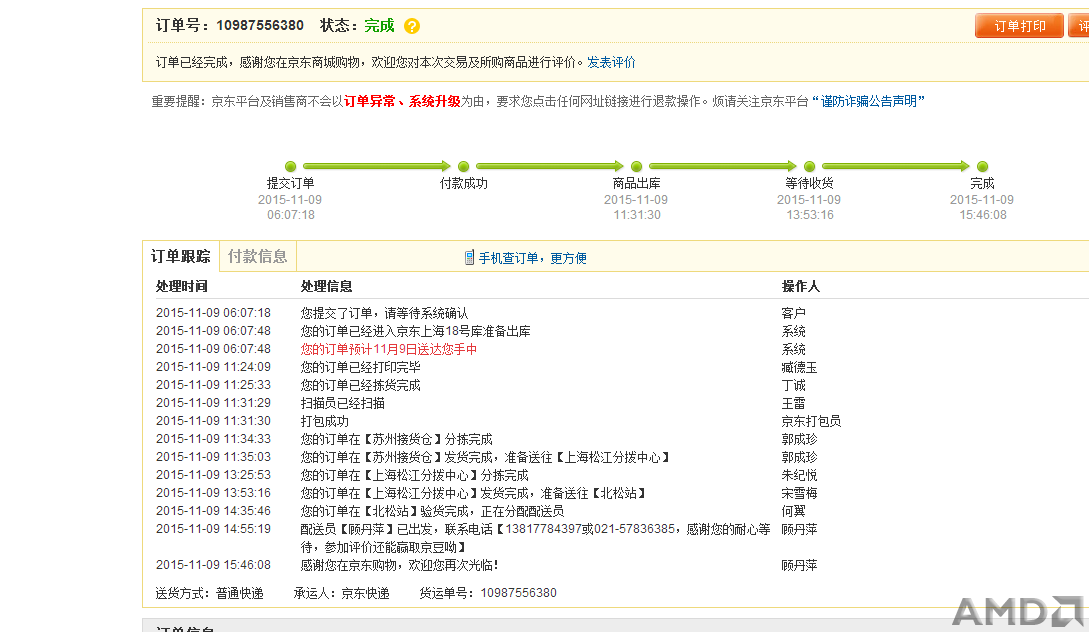This screenshot has height=632, width=1089.
Task: Click the row about 京东上海18号库准备出库
Action: [x=415, y=331]
